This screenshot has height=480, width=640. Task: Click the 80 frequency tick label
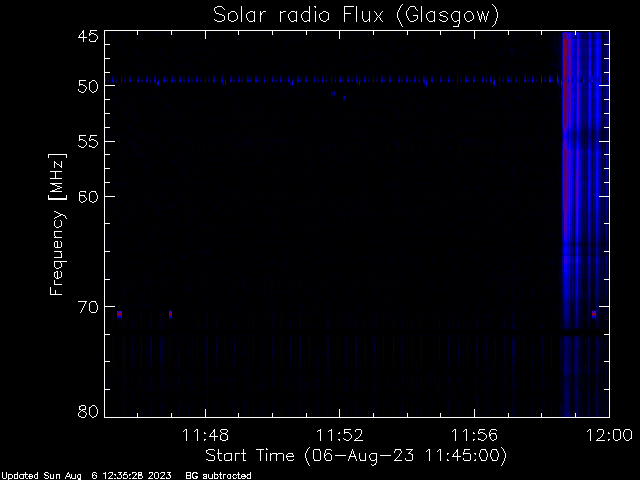click(88, 411)
